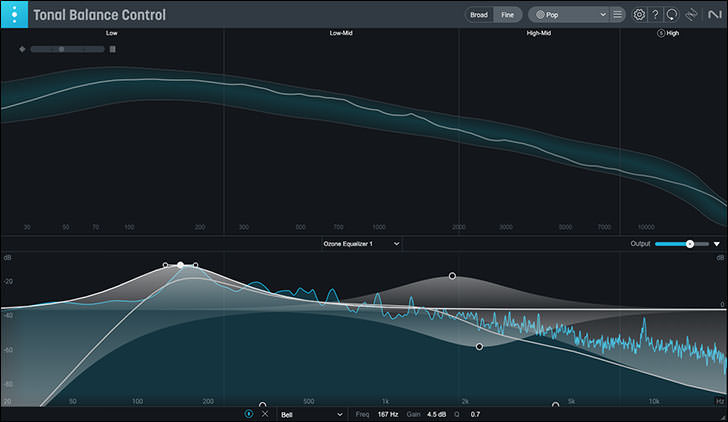Expand the arrow next to Output slider
The height and width of the screenshot is (422, 728).
click(717, 244)
